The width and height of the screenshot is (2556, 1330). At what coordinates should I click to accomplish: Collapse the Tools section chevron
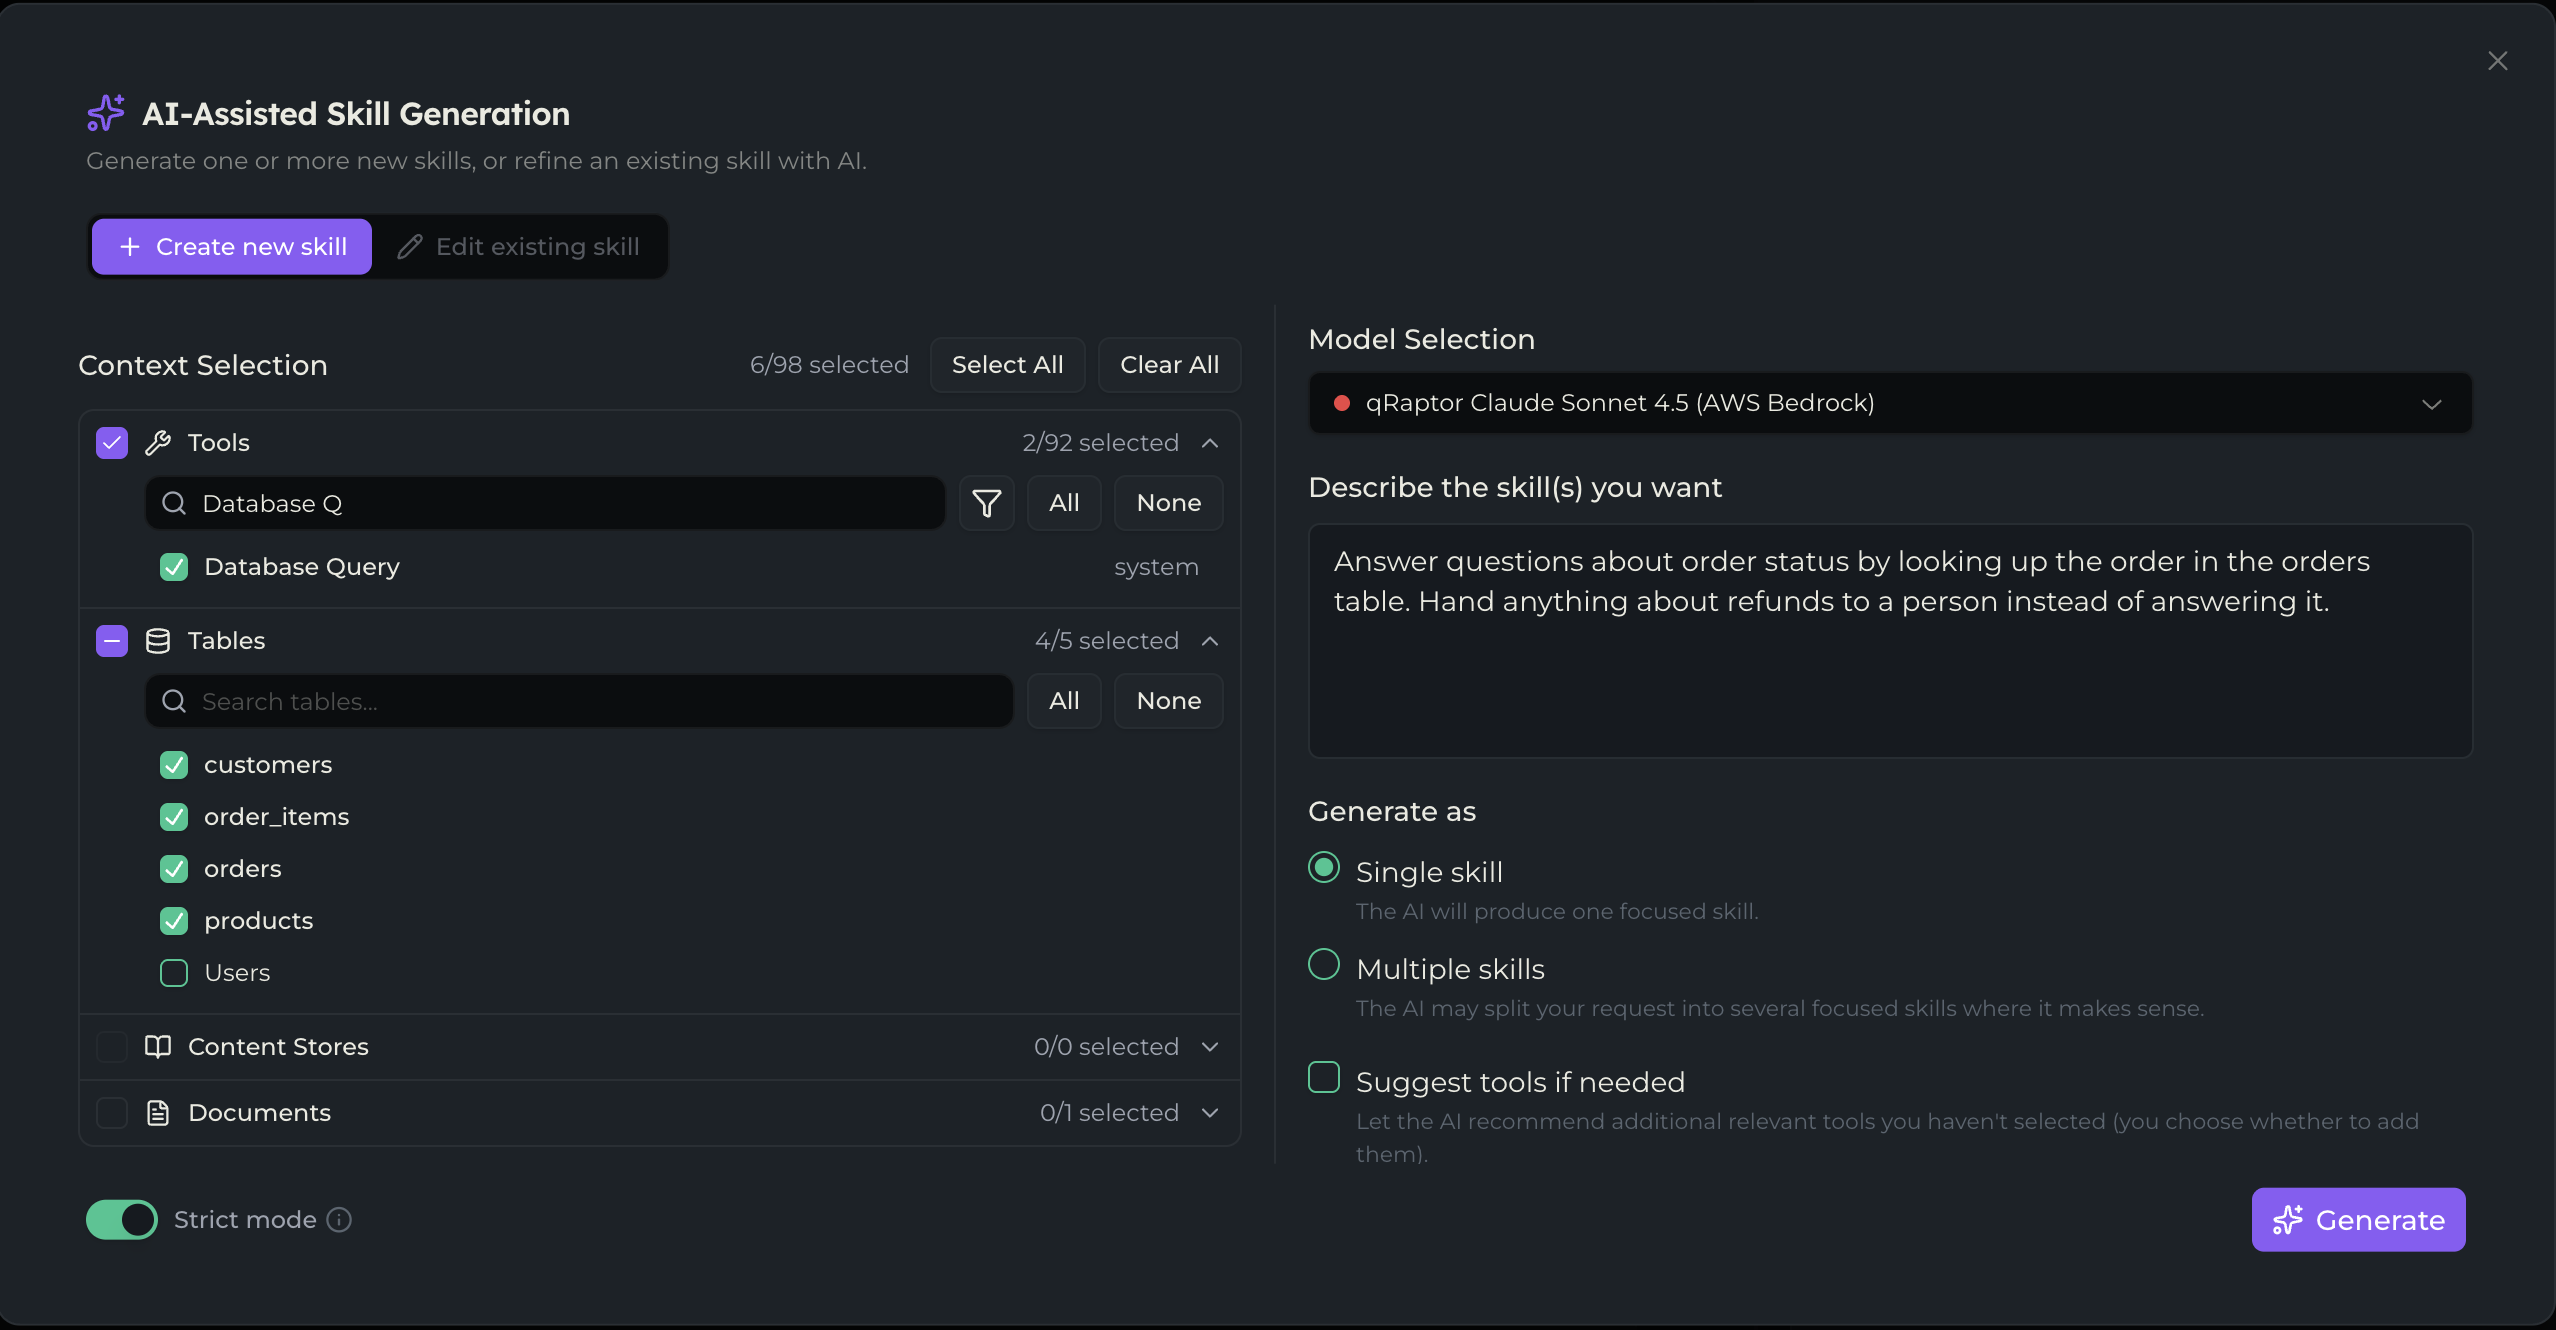tap(1210, 443)
